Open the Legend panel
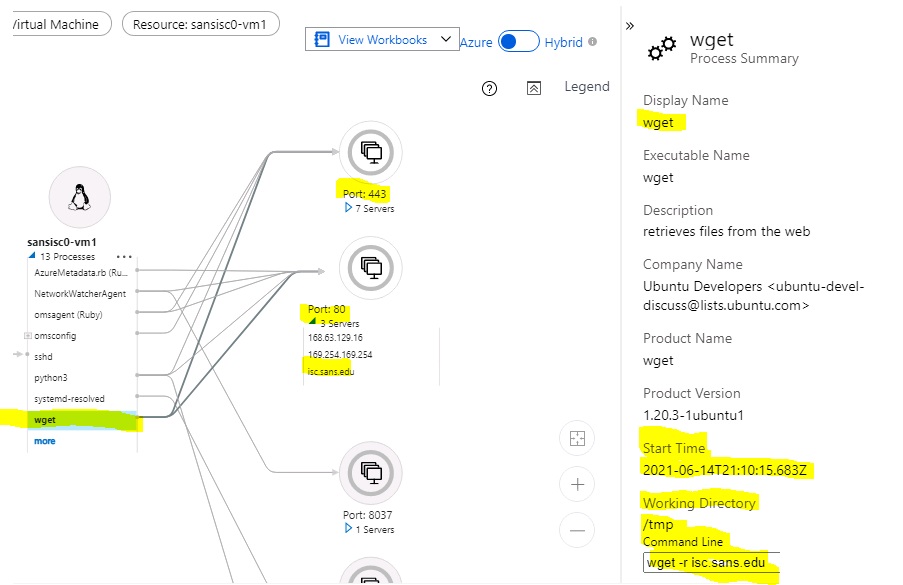This screenshot has width=903, height=585. pos(587,86)
